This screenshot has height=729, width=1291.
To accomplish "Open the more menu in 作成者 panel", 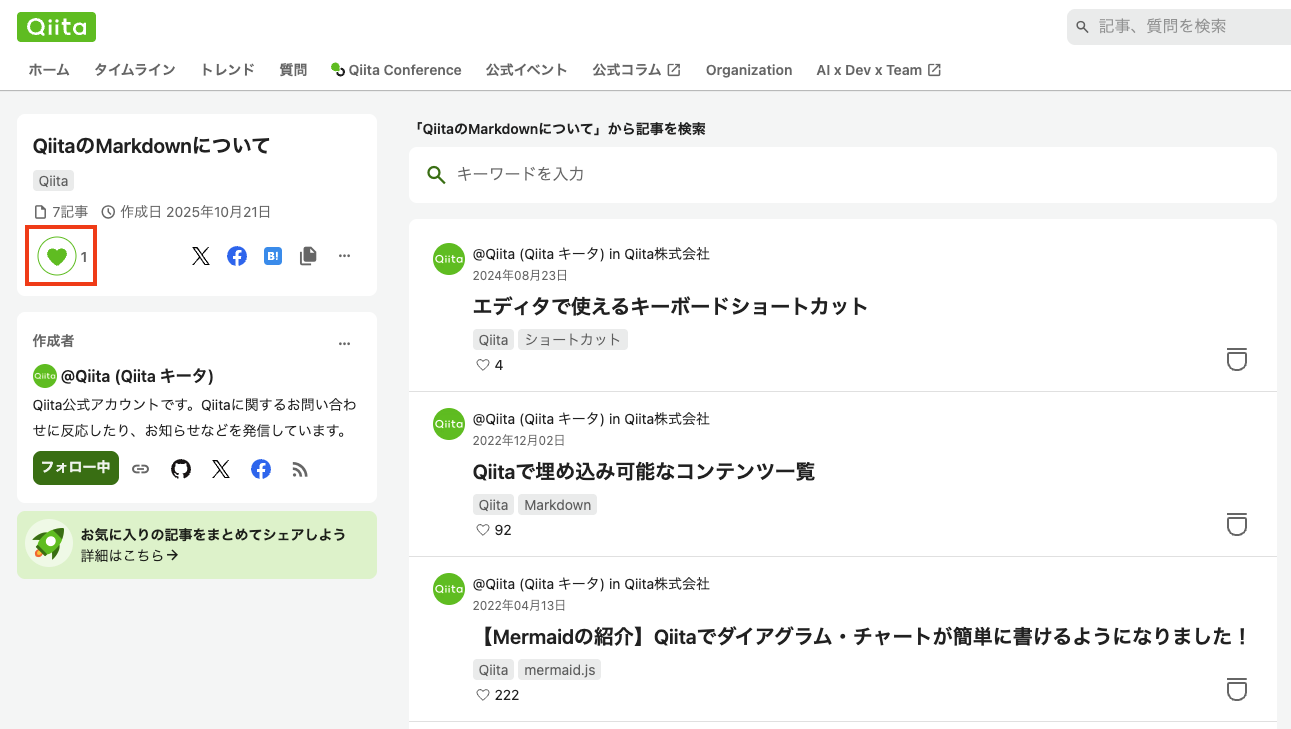I will click(344, 343).
